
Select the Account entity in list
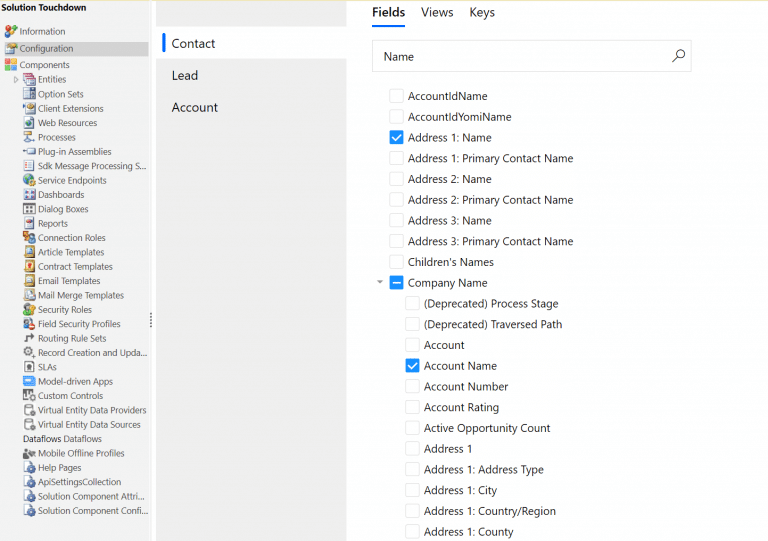point(195,108)
